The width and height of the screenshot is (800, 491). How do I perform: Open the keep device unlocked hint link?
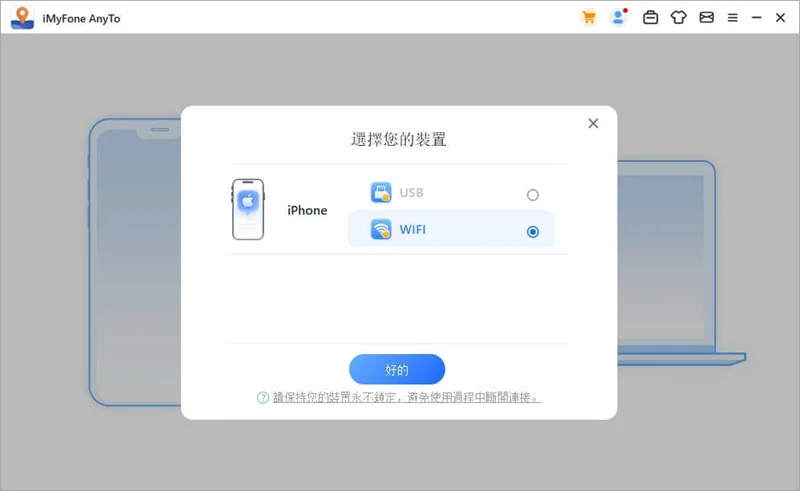point(407,397)
